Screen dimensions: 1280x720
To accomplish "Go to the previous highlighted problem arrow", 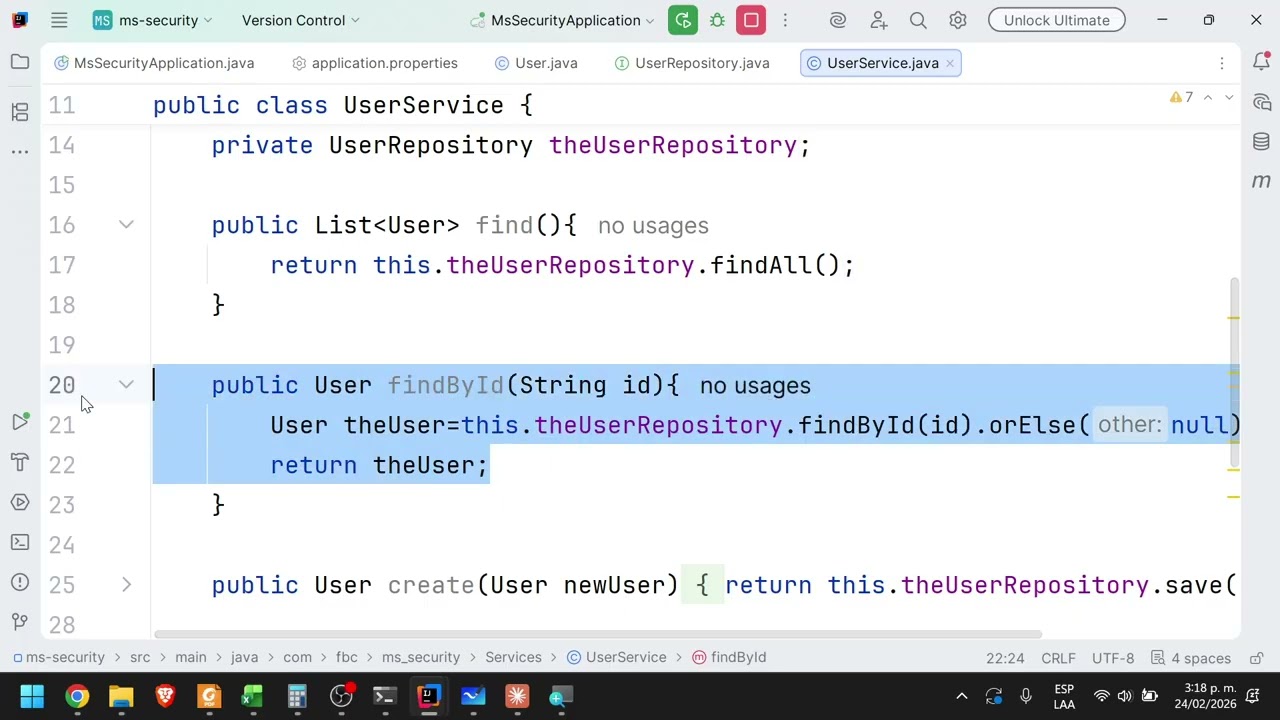I will coord(1208,97).
